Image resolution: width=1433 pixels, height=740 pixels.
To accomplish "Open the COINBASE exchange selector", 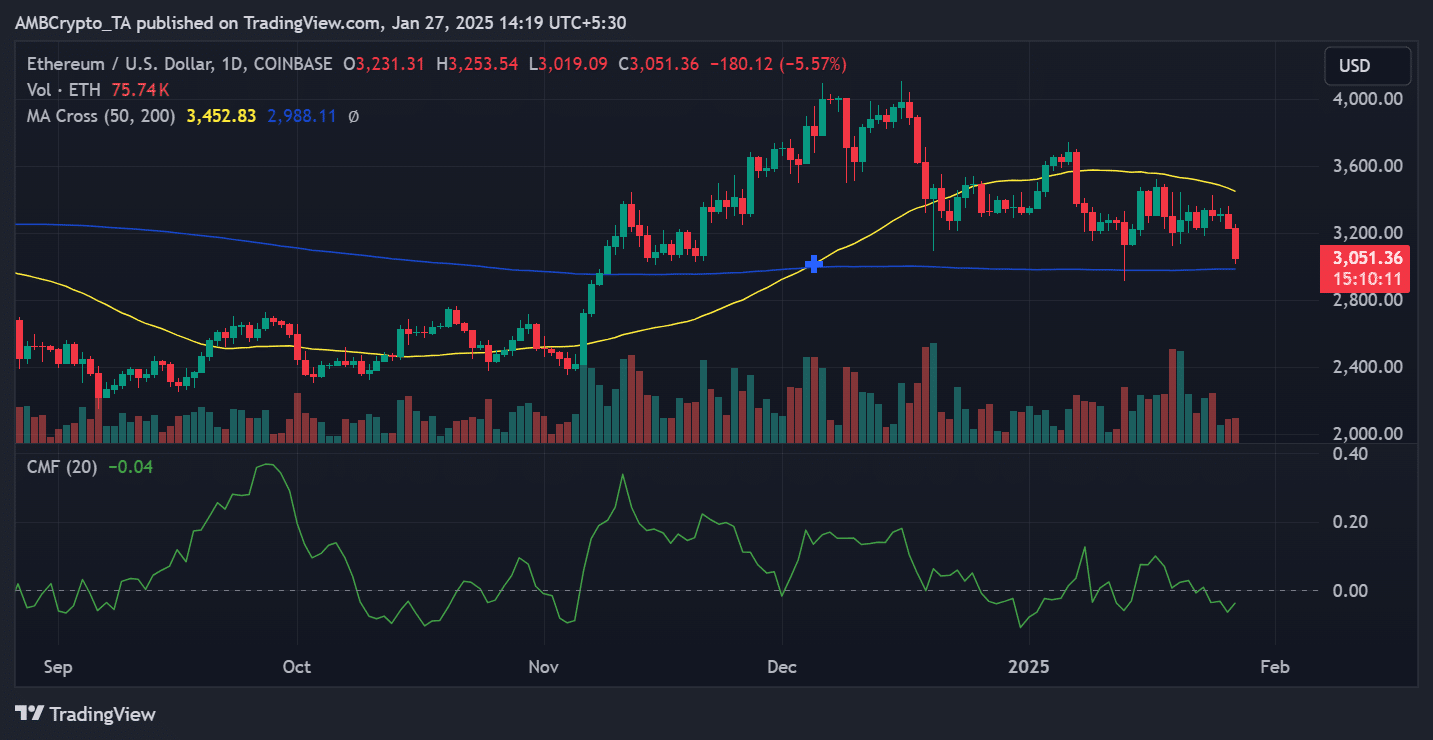I will [292, 63].
